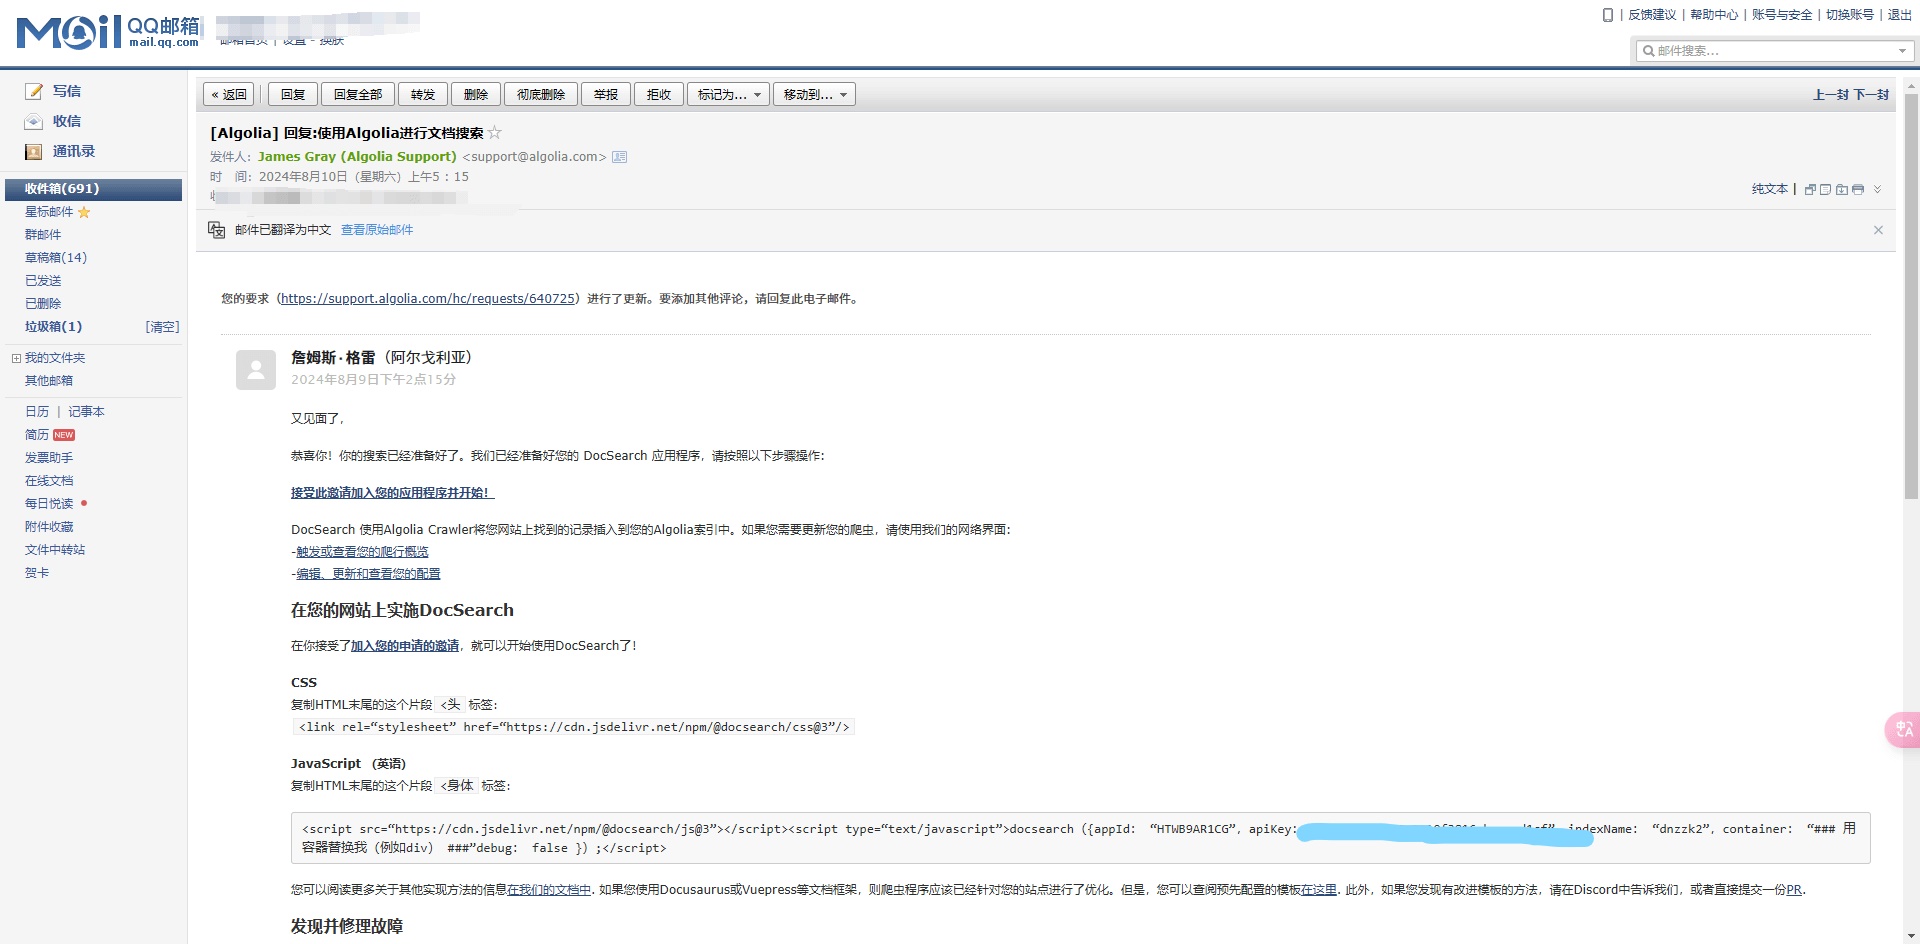Click the translation icon in notice bar
Image resolution: width=1920 pixels, height=944 pixels.
(216, 230)
